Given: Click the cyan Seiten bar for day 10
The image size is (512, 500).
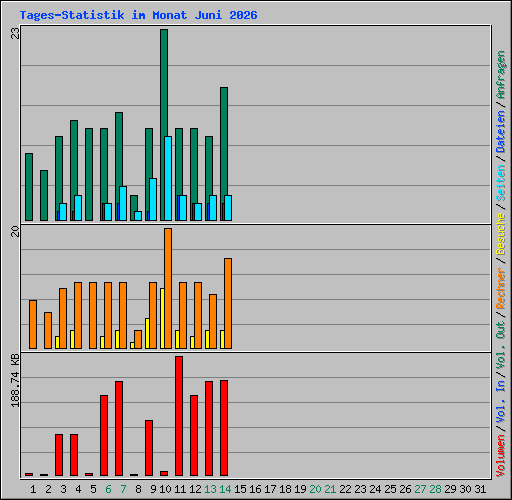Looking at the screenshot, I should [x=168, y=178].
